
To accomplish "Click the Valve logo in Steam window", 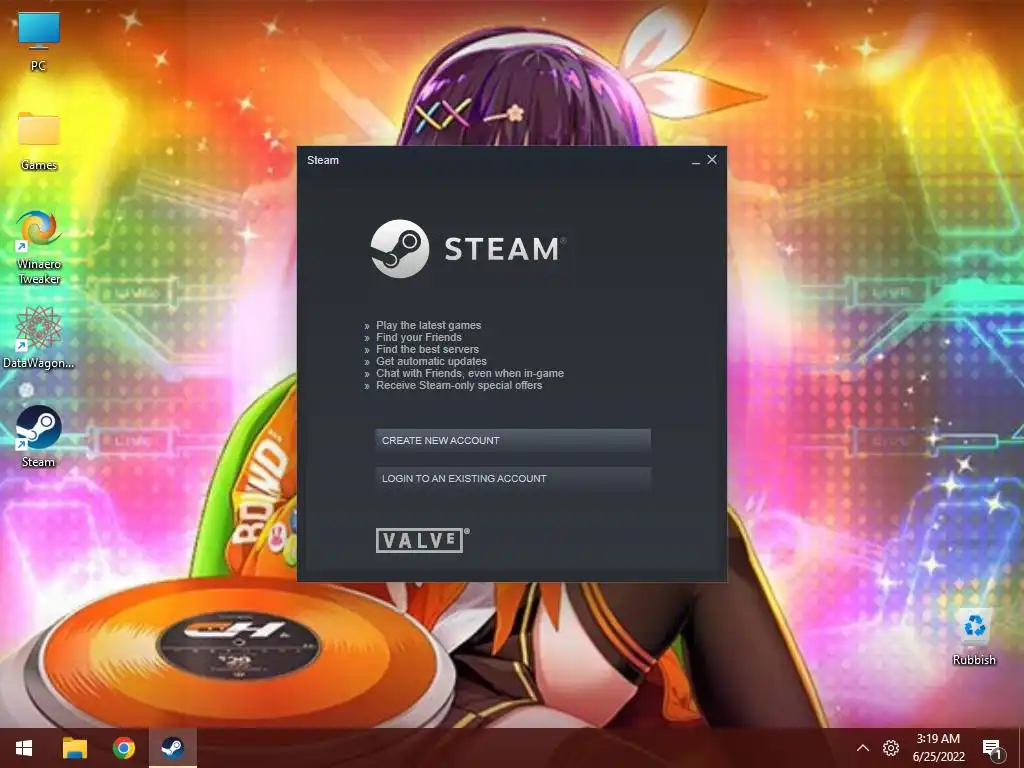I will tap(422, 540).
